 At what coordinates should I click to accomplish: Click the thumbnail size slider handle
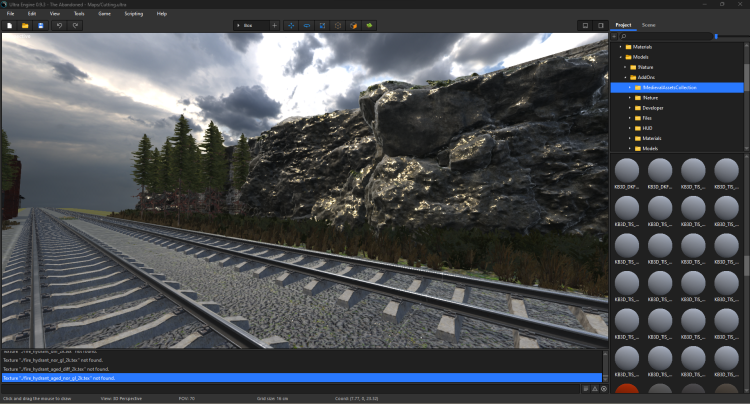point(716,36)
